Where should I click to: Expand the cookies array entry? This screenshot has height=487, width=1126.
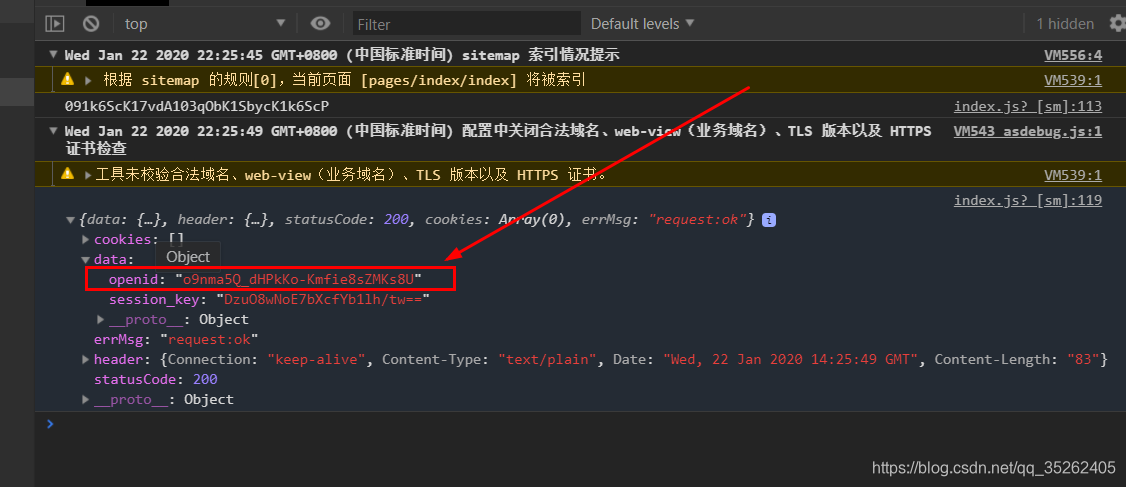point(85,239)
